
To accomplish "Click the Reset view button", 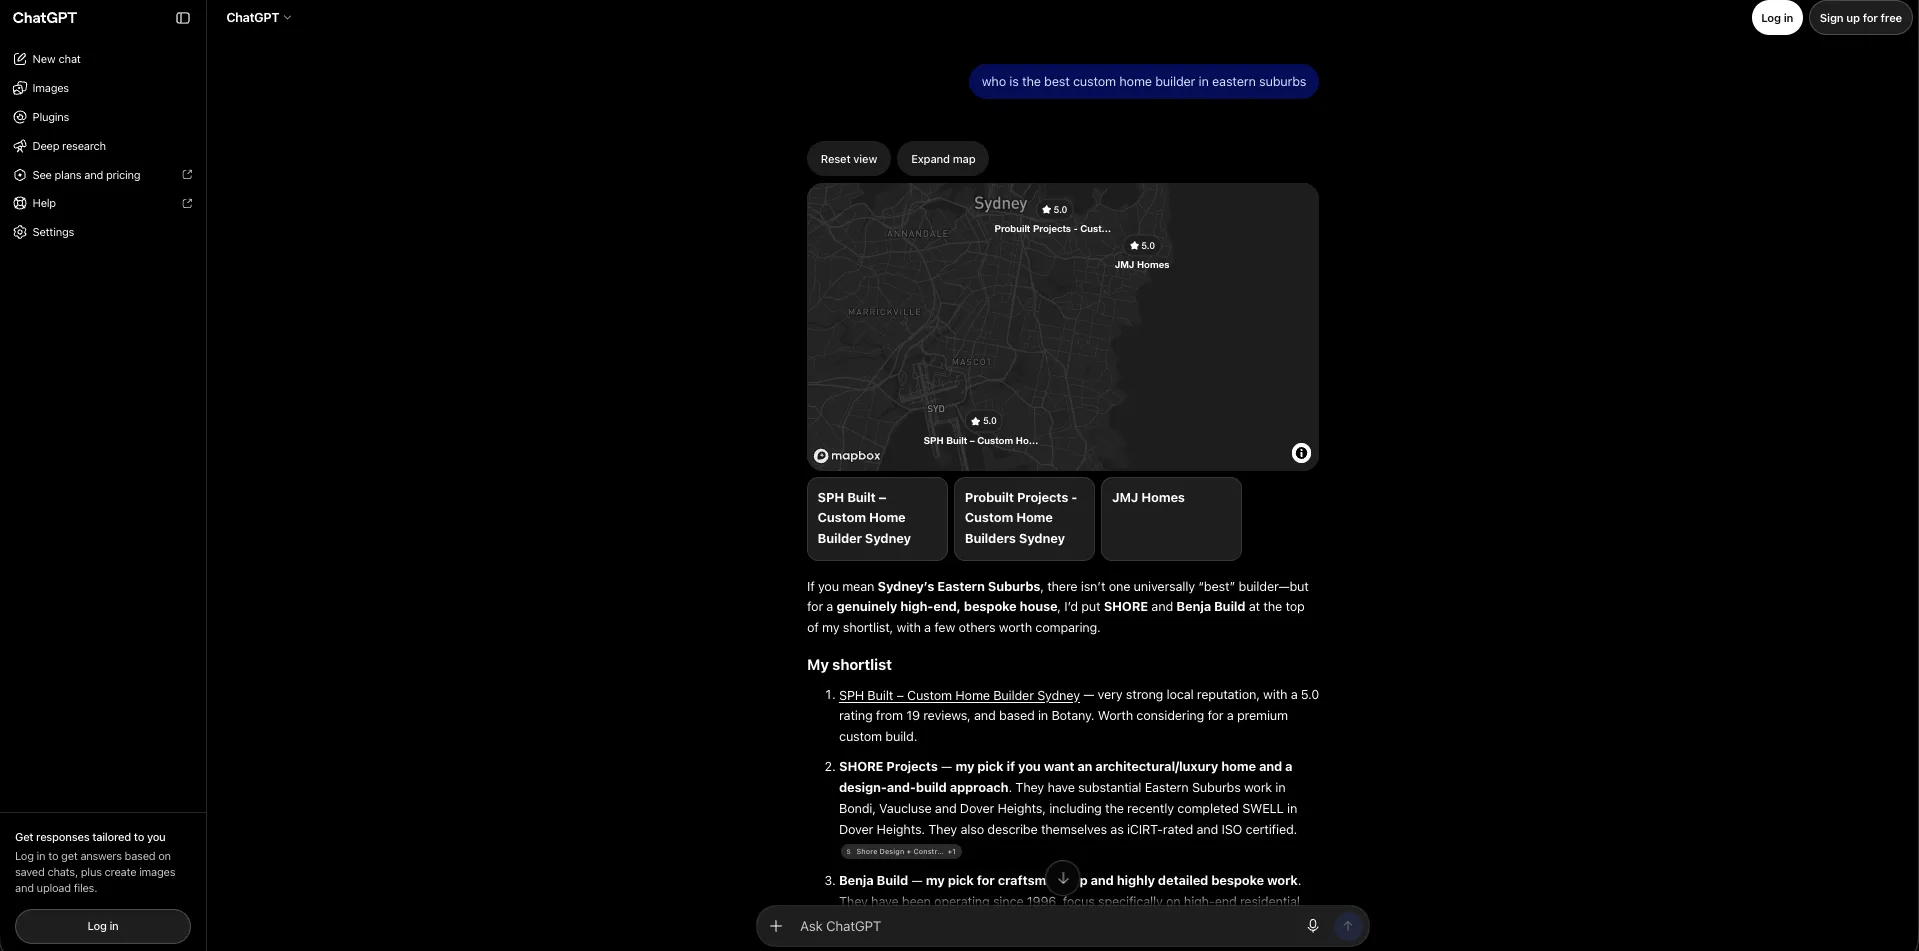I will 849,159.
